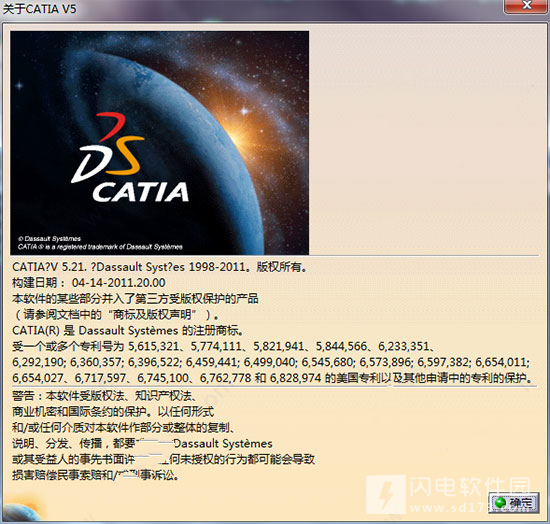
Task: Click the green light icon on 确定 button
Action: 500,503
